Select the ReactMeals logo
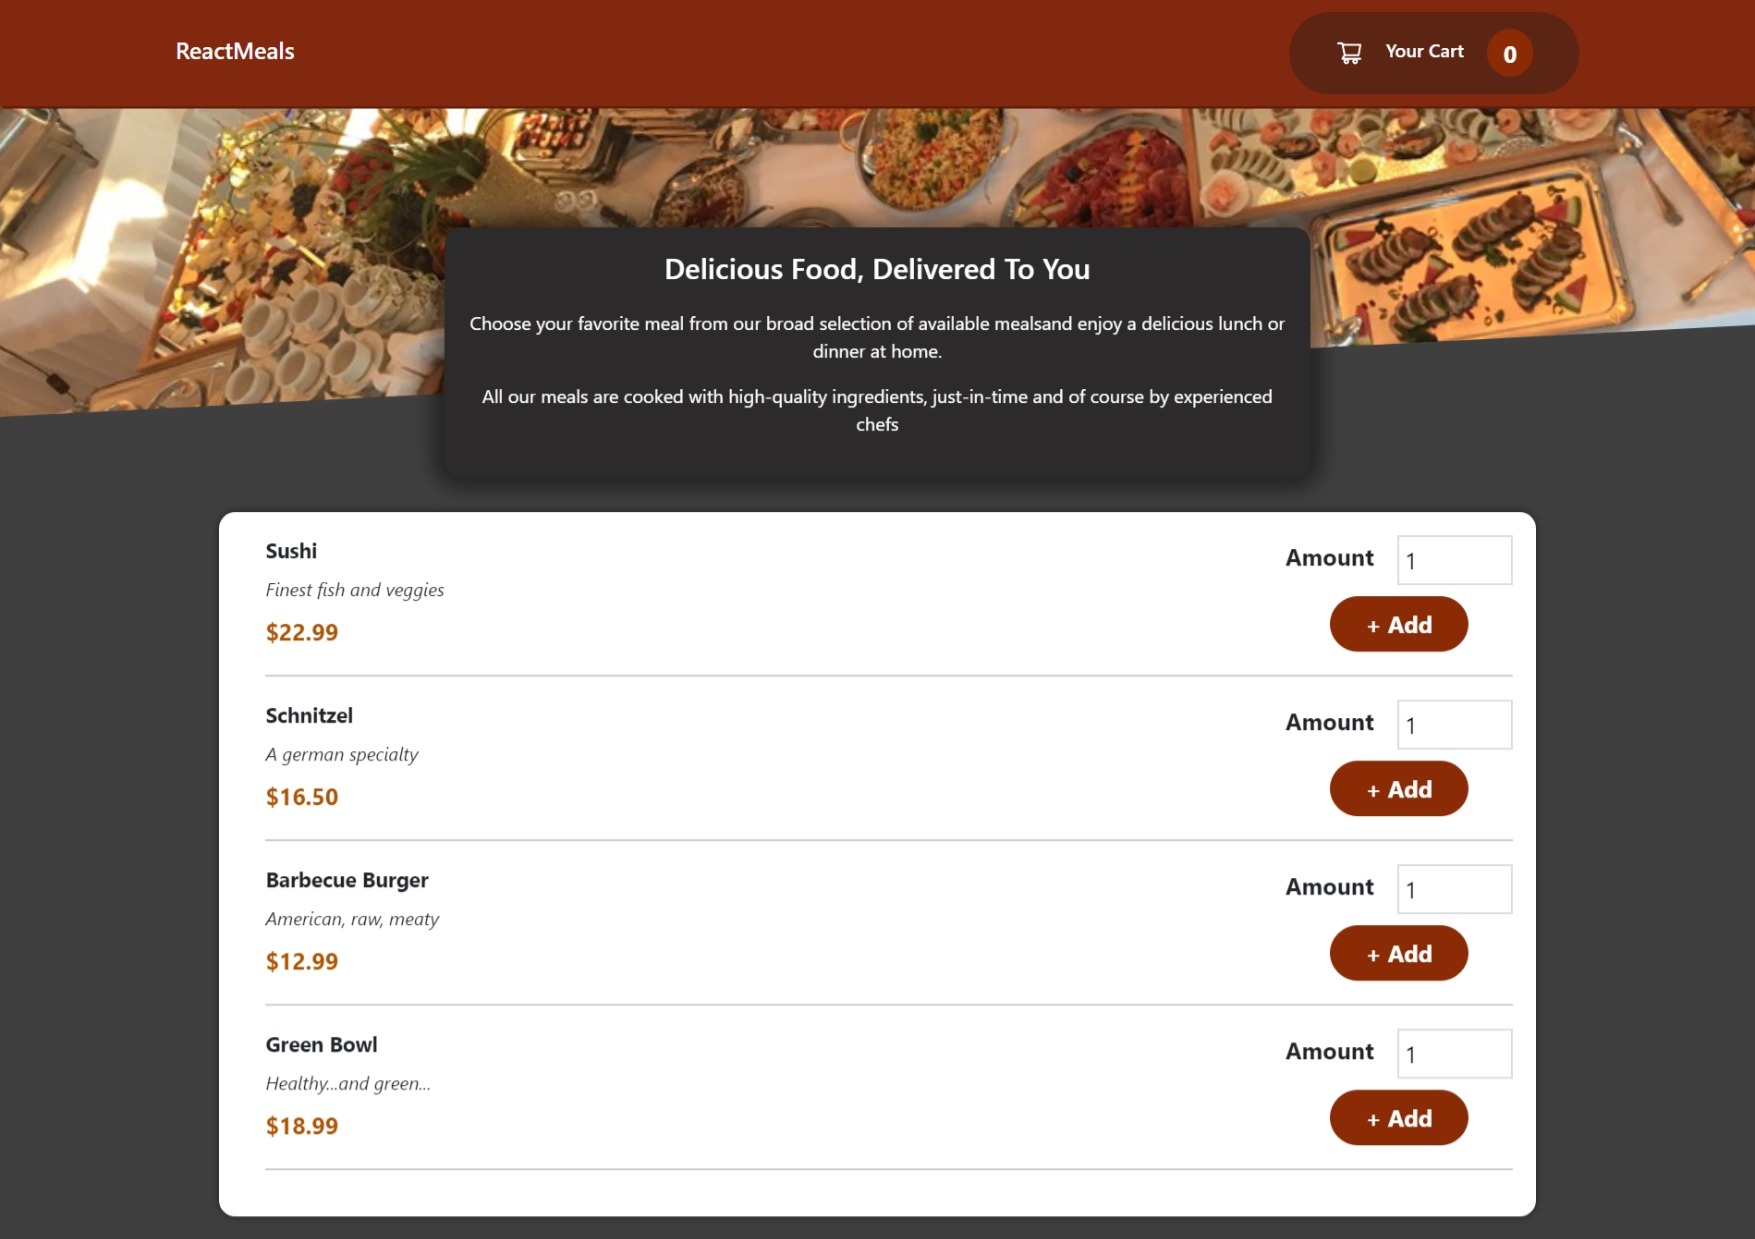This screenshot has width=1755, height=1239. (234, 51)
